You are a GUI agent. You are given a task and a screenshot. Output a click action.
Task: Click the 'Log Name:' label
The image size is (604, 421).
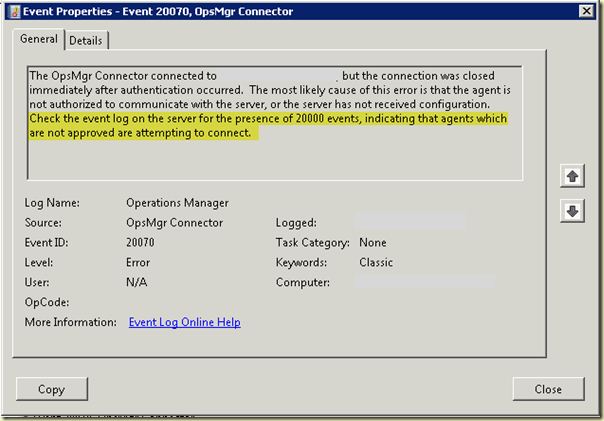pos(52,203)
